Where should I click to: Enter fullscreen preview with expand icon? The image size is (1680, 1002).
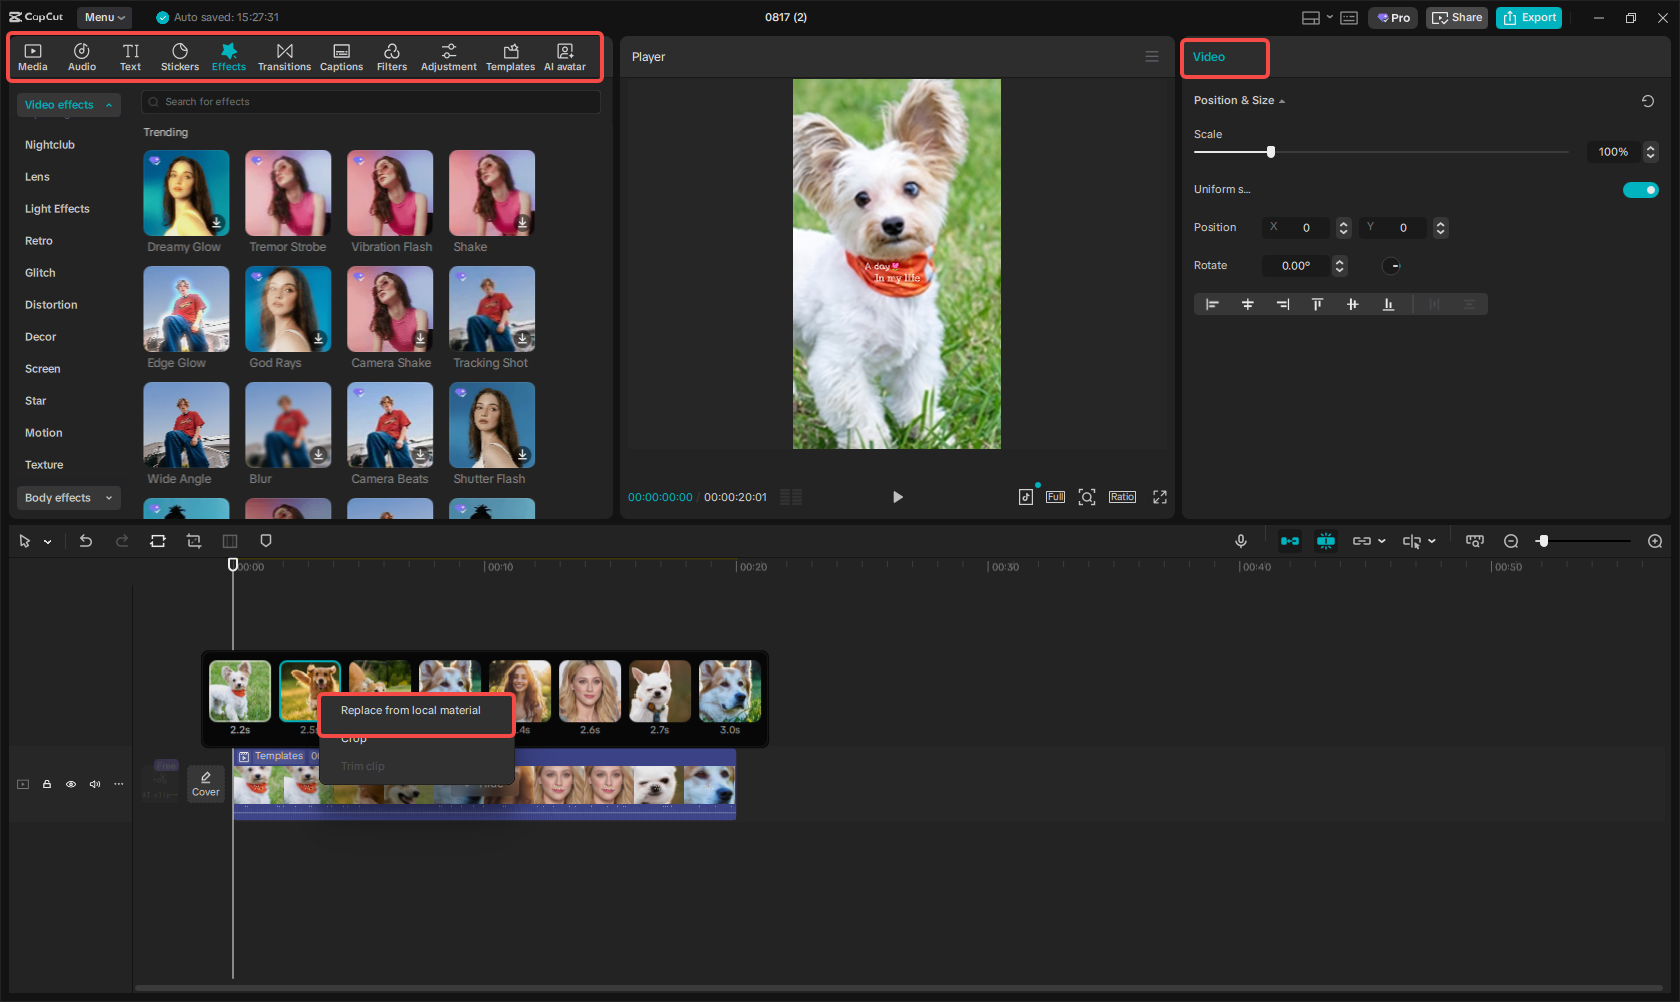click(1159, 496)
